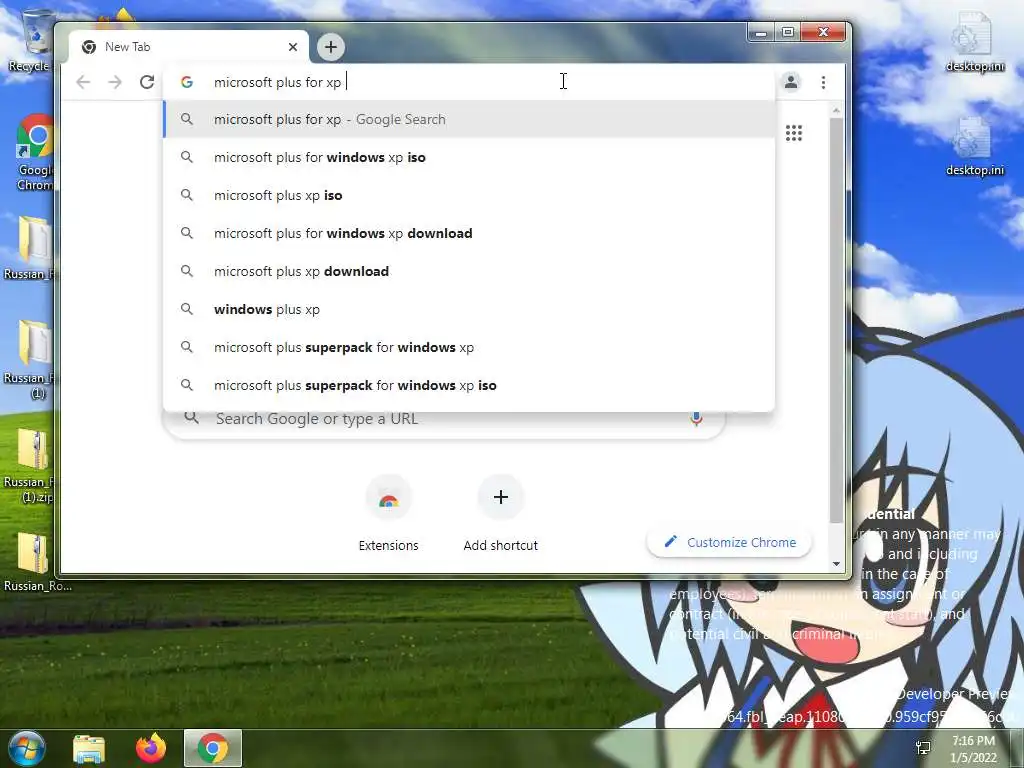Click the scrollbar up arrow in Chrome
The image size is (1024, 768).
coord(836,111)
